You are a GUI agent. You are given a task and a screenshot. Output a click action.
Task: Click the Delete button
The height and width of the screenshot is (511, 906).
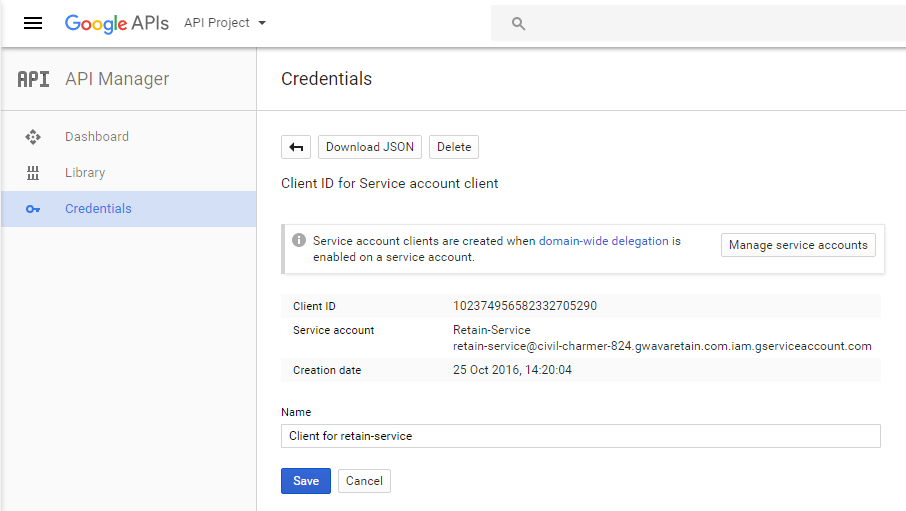pos(454,147)
